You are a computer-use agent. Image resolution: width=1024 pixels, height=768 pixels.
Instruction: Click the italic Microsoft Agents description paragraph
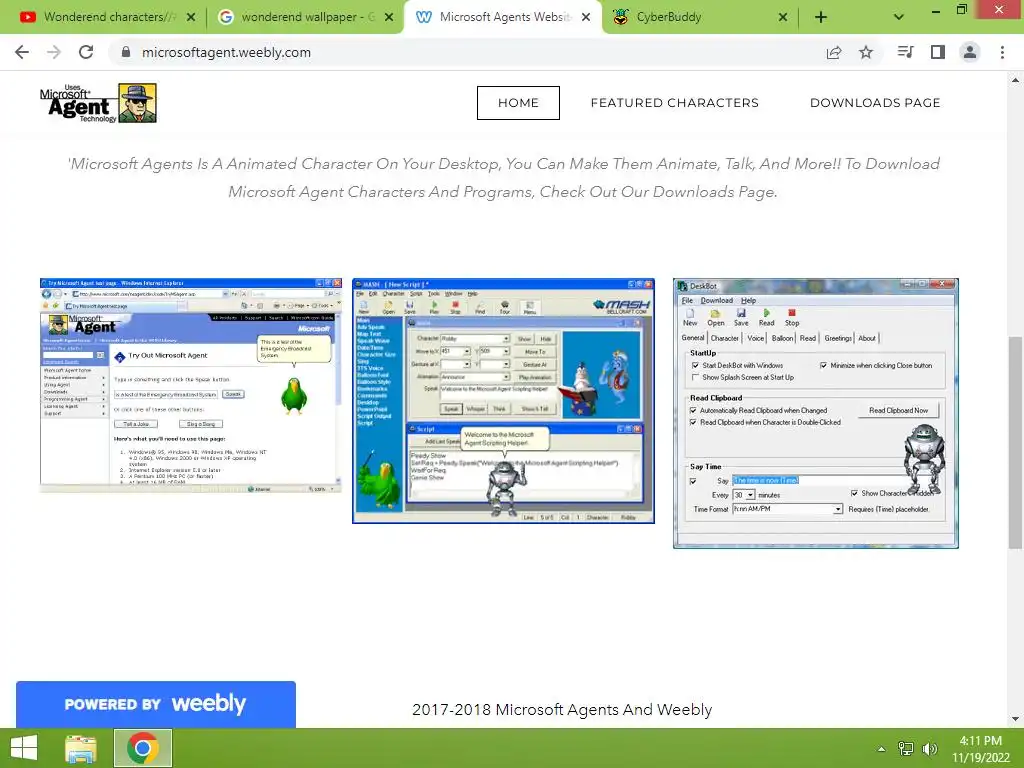click(504, 178)
